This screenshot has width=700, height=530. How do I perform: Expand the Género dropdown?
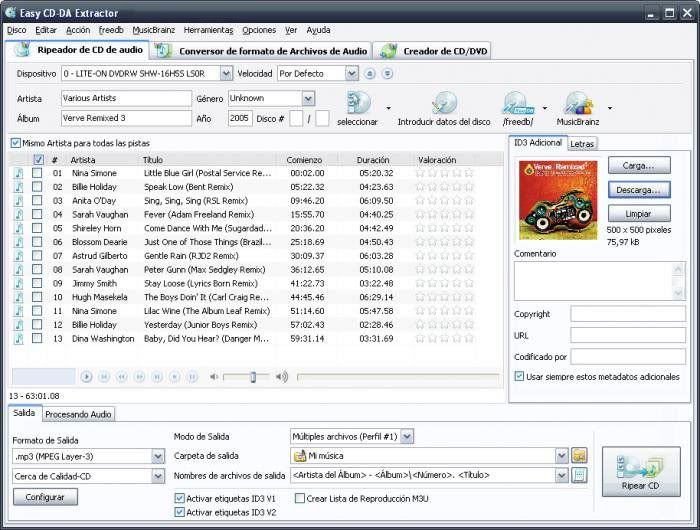click(x=308, y=98)
